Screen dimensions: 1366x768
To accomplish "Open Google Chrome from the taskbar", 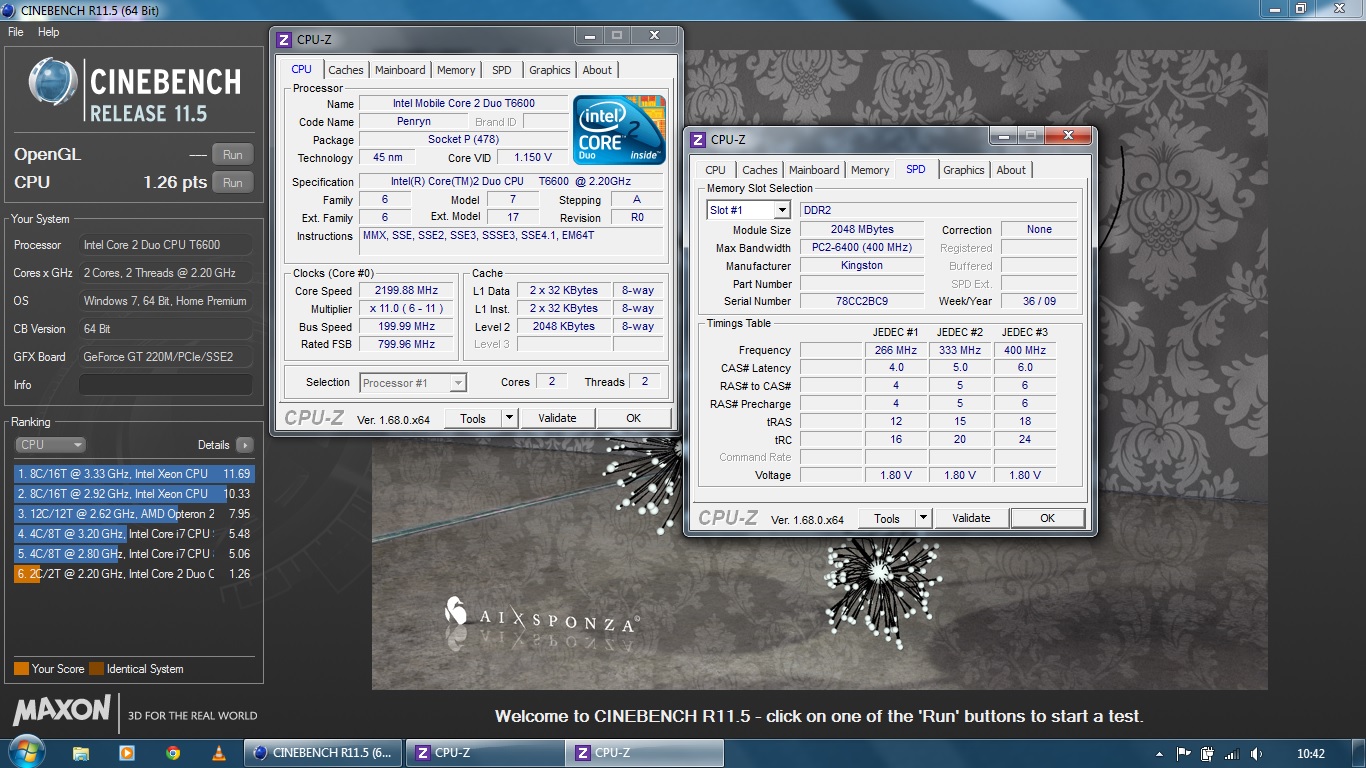I will (173, 753).
